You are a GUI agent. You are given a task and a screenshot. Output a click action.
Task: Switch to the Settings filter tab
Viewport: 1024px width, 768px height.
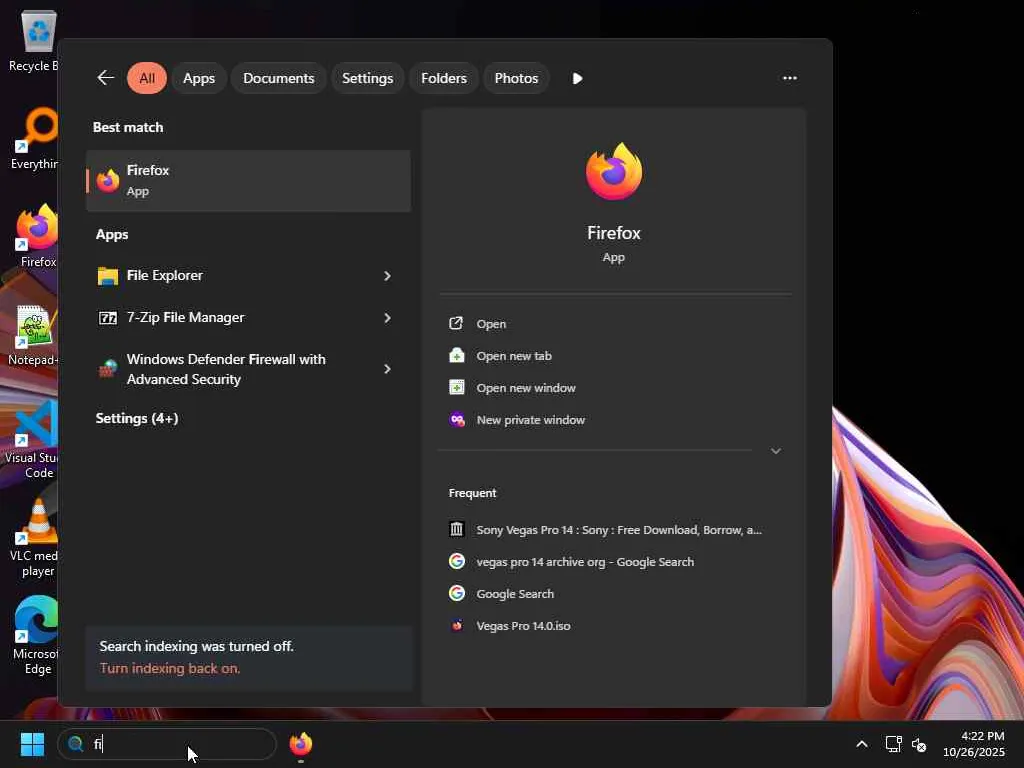click(367, 78)
